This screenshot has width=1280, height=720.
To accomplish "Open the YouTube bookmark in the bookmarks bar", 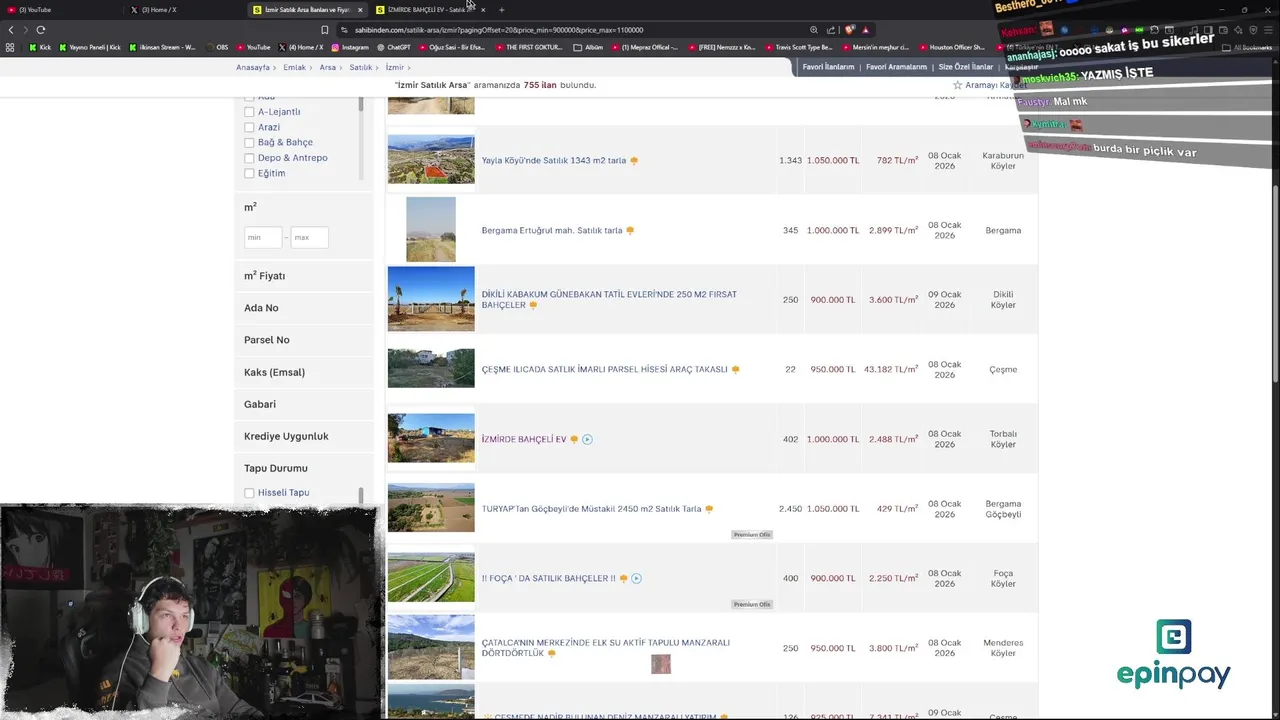I will click(x=253, y=47).
